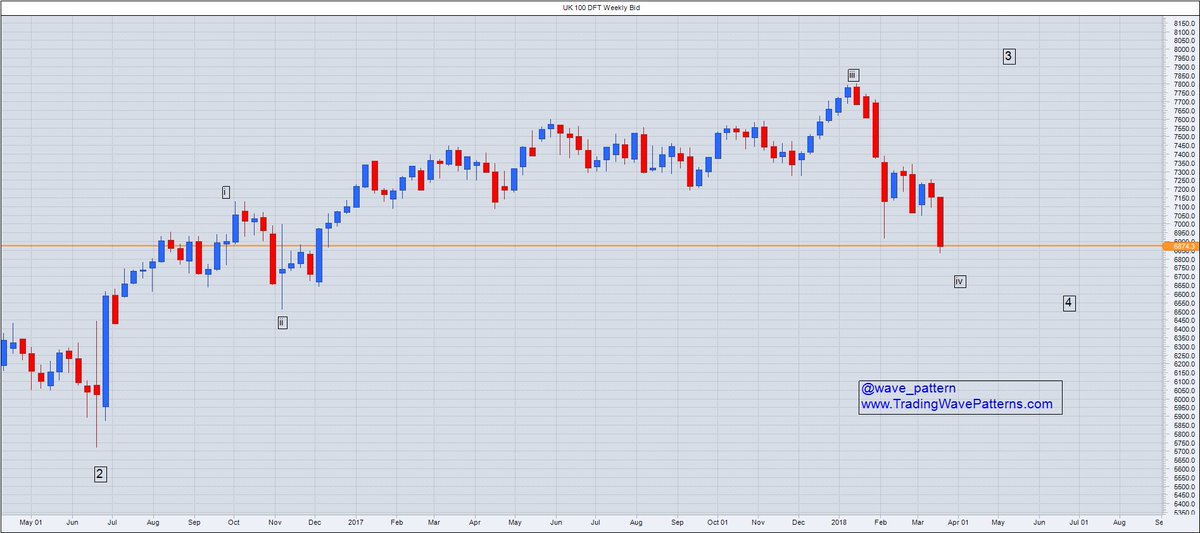The image size is (1200, 533).
Task: Click the '2018' date axis label
Action: 838,522
